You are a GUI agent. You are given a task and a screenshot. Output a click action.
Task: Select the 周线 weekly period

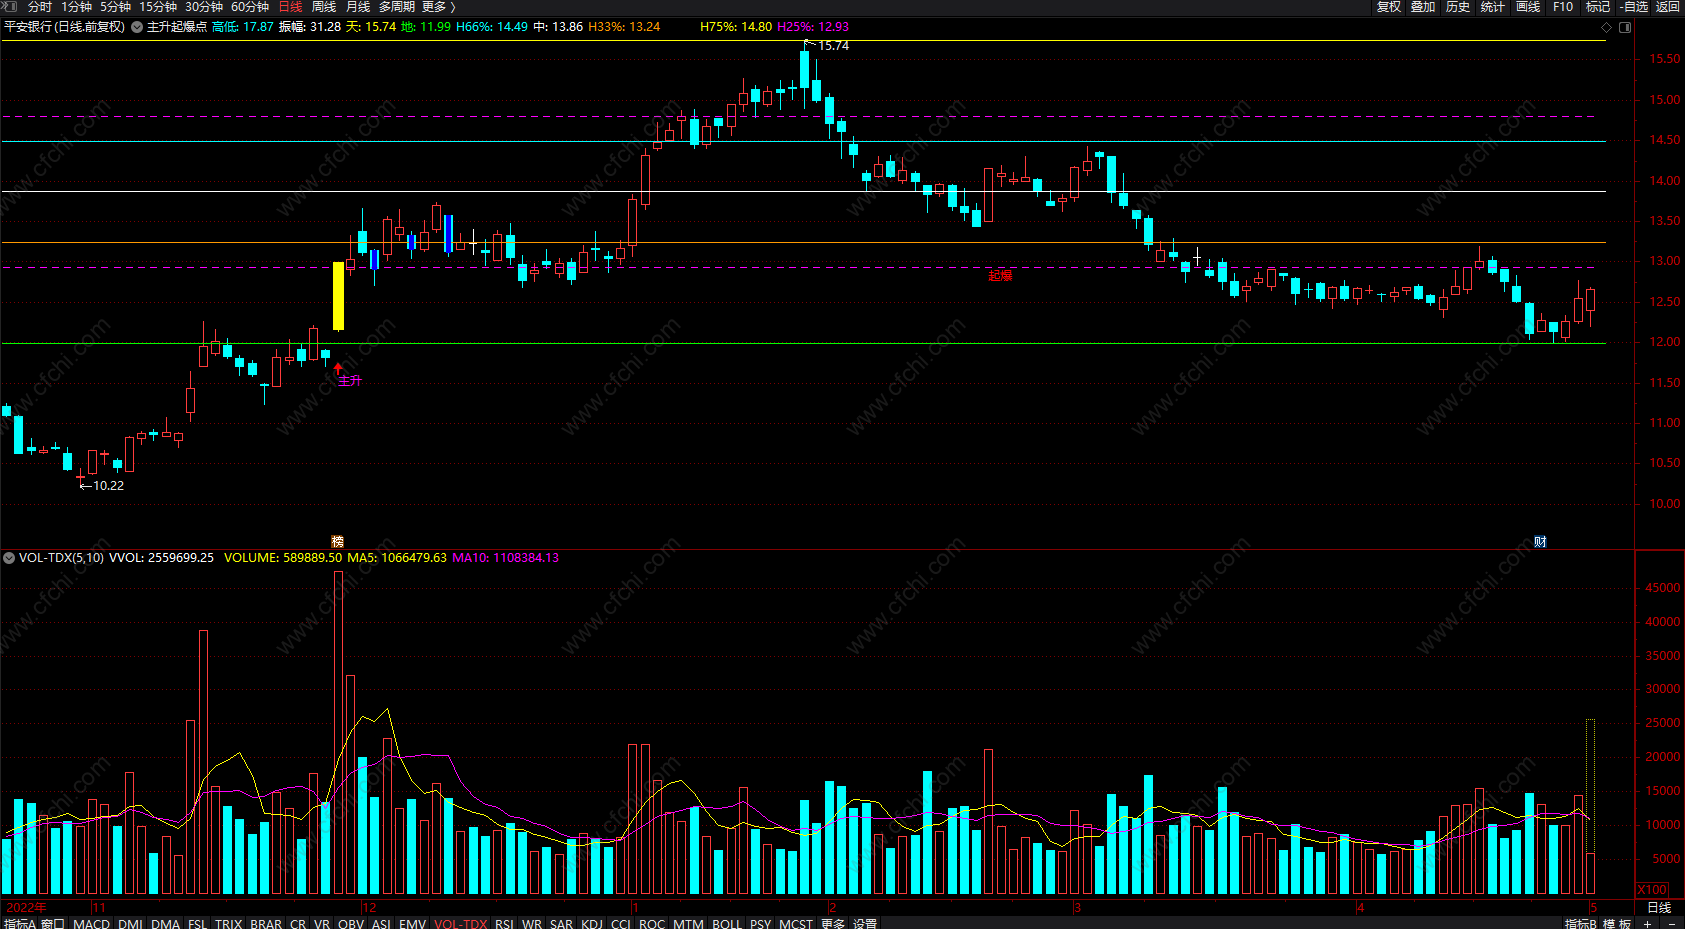pyautogui.click(x=324, y=7)
